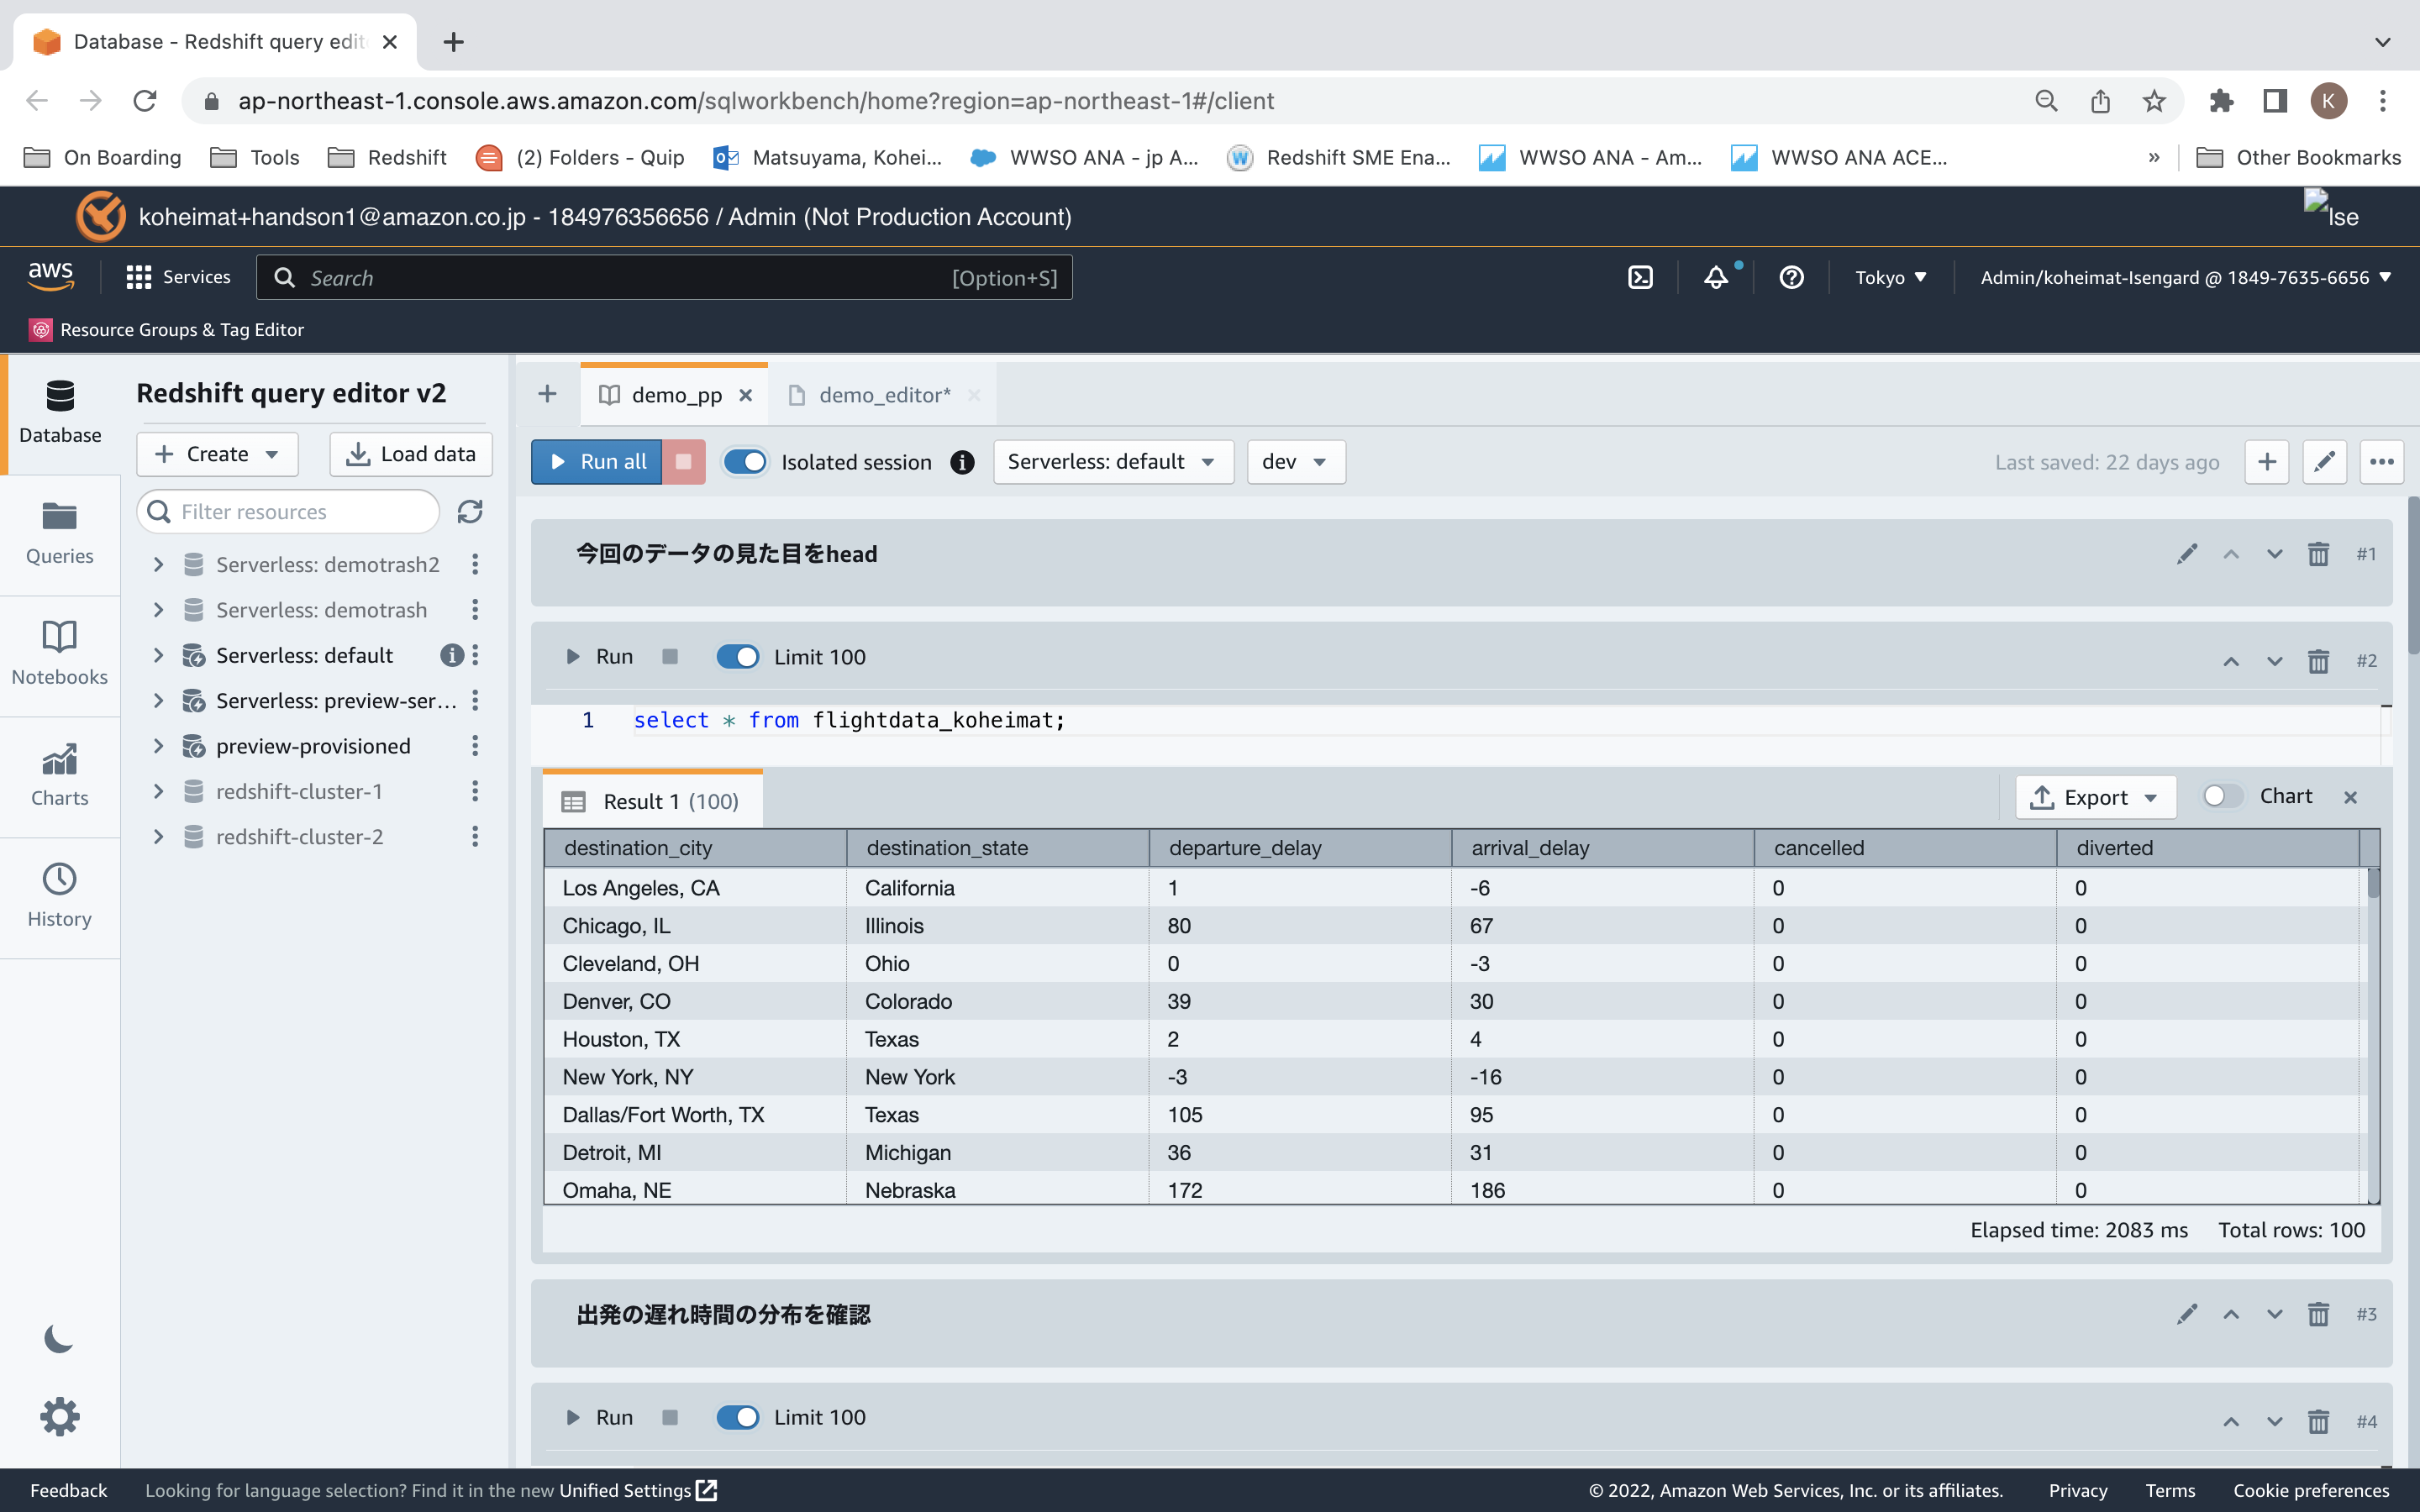
Task: Click the Load data button
Action: point(411,454)
